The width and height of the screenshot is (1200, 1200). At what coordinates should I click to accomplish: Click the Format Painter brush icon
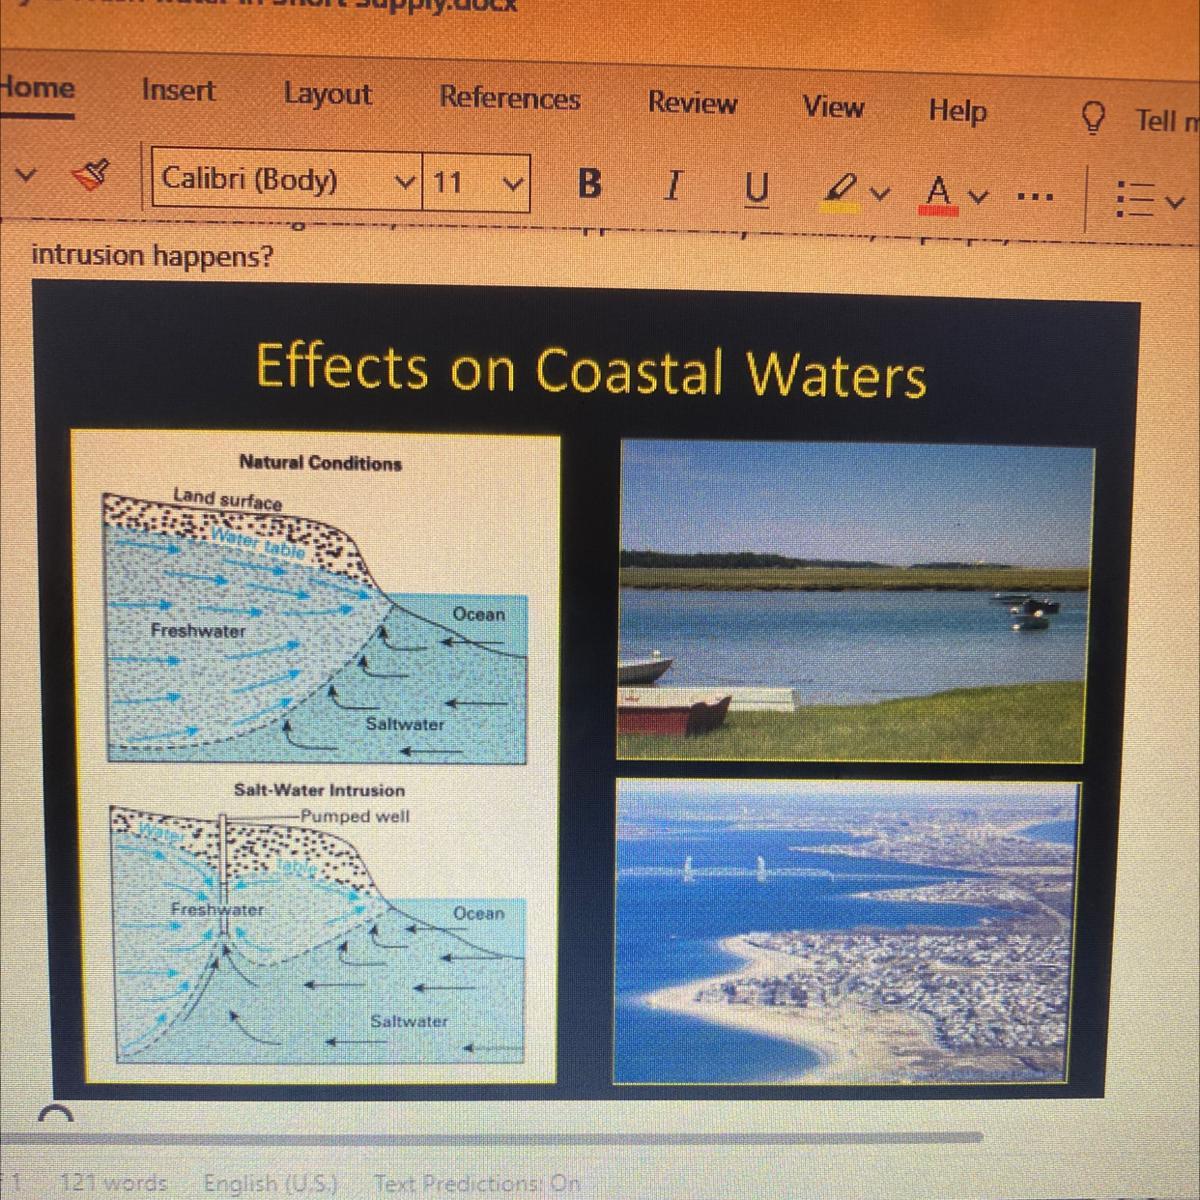91,178
